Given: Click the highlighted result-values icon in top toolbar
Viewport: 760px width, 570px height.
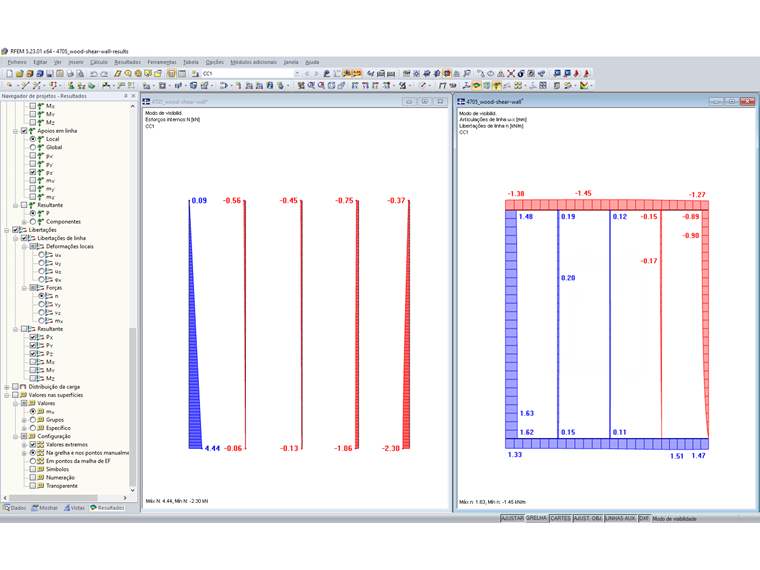Looking at the screenshot, I should 357,73.
